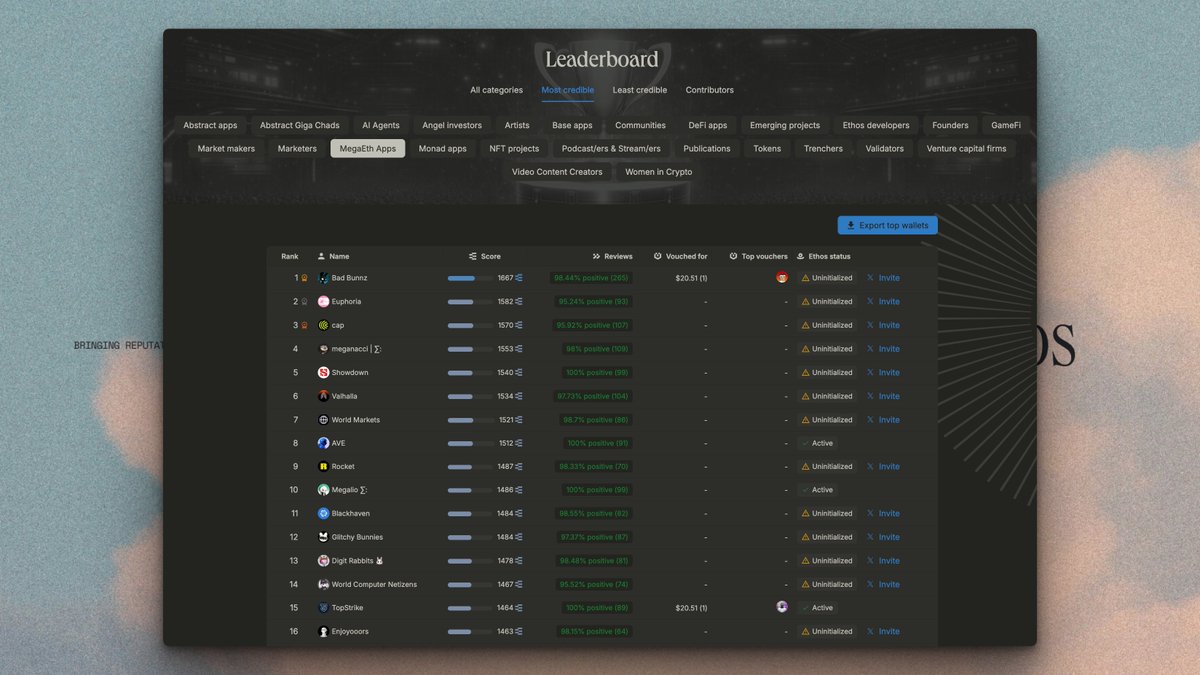
Task: Click Megalio avatar icon
Action: [x=323, y=490]
